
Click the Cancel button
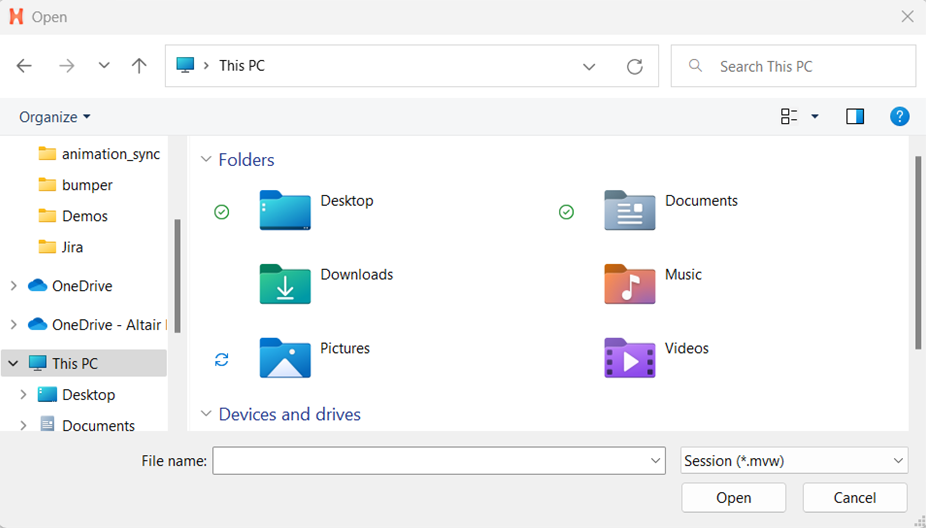pyautogui.click(x=854, y=498)
